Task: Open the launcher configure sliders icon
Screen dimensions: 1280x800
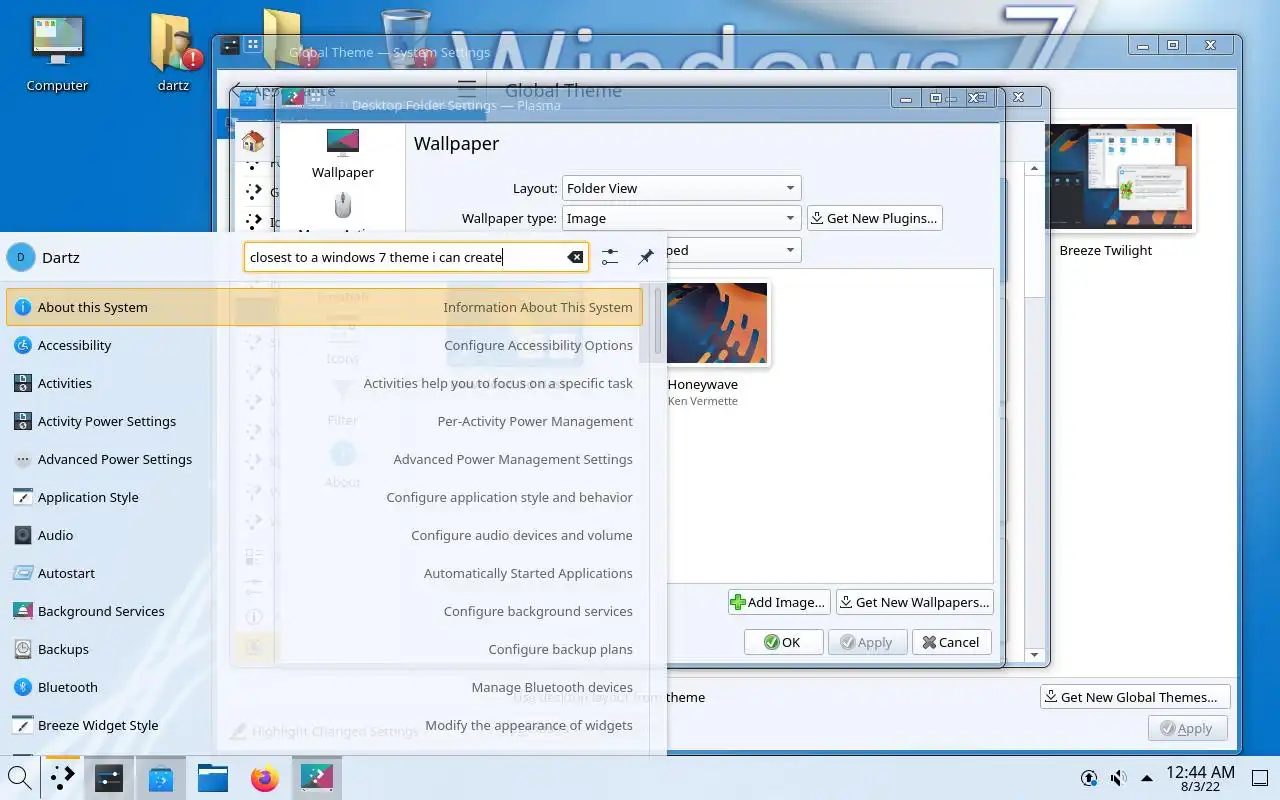Action: (609, 257)
